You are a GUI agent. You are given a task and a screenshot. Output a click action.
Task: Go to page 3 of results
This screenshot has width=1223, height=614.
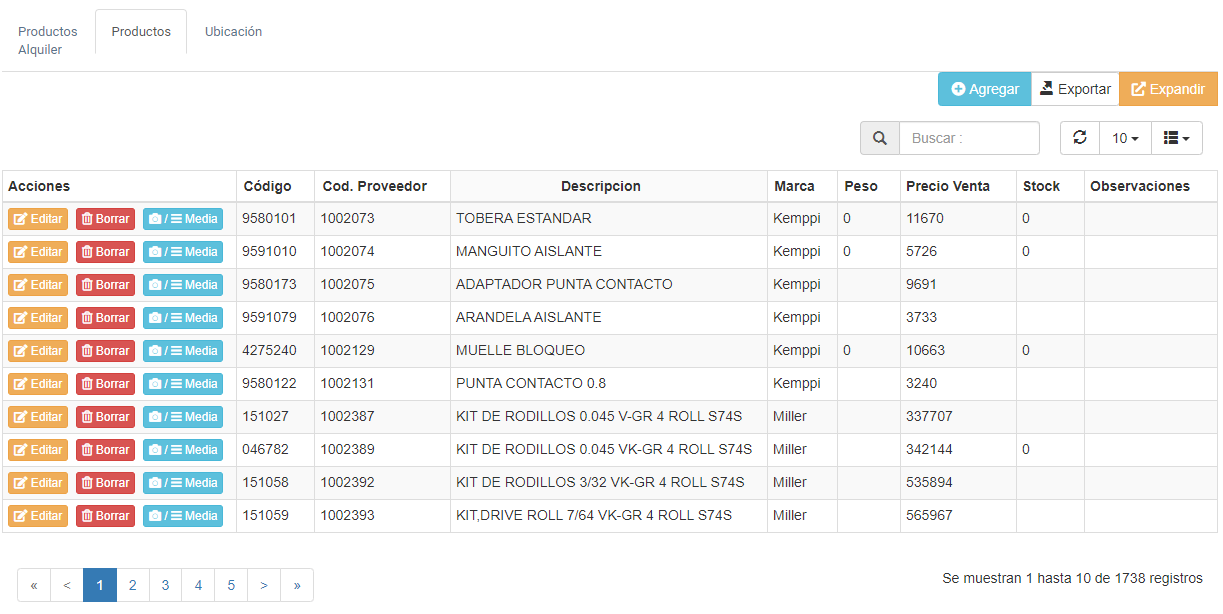[165, 585]
